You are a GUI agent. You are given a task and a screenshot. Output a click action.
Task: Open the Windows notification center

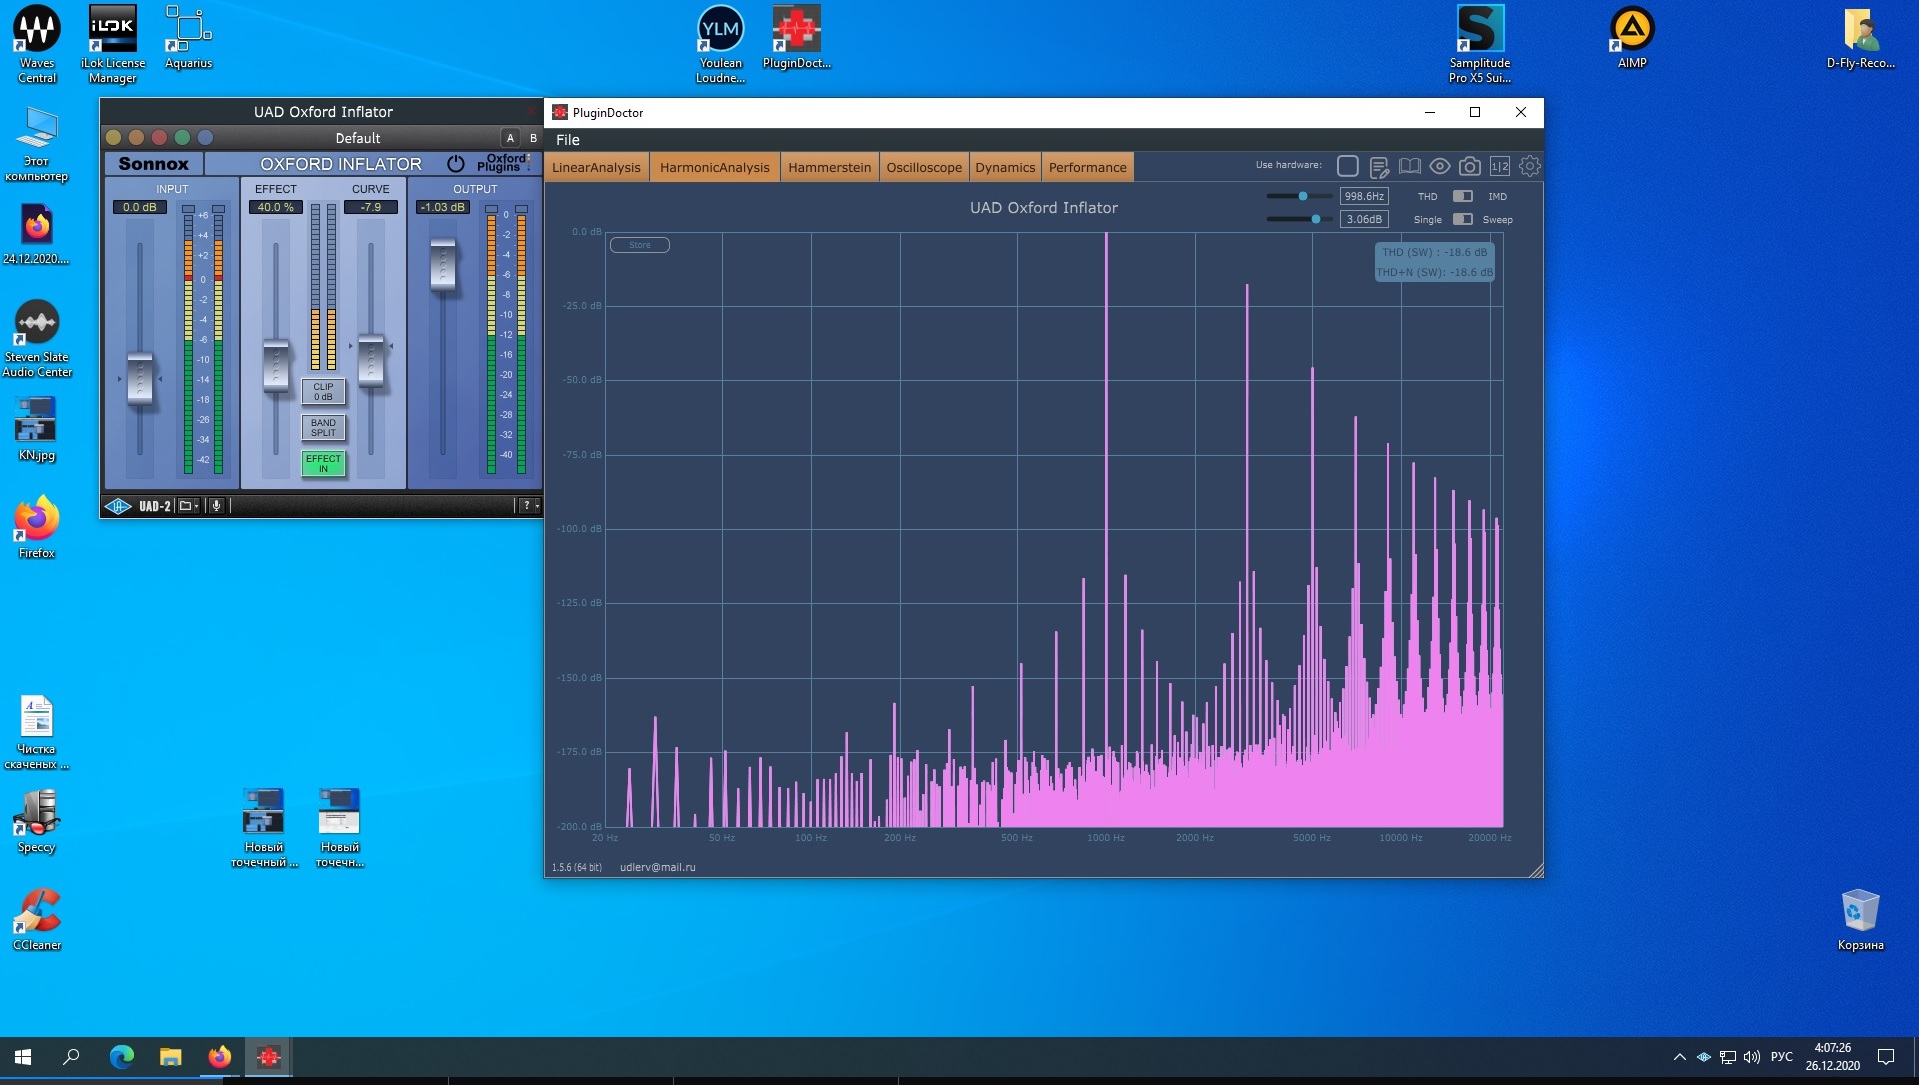(x=1886, y=1057)
